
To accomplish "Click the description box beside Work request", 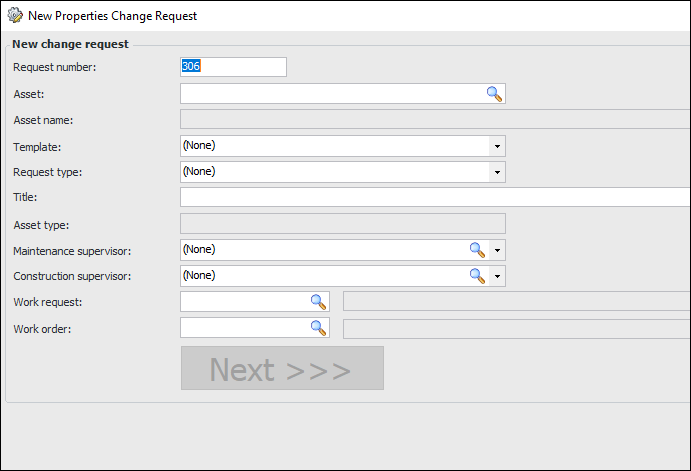I will point(516,302).
